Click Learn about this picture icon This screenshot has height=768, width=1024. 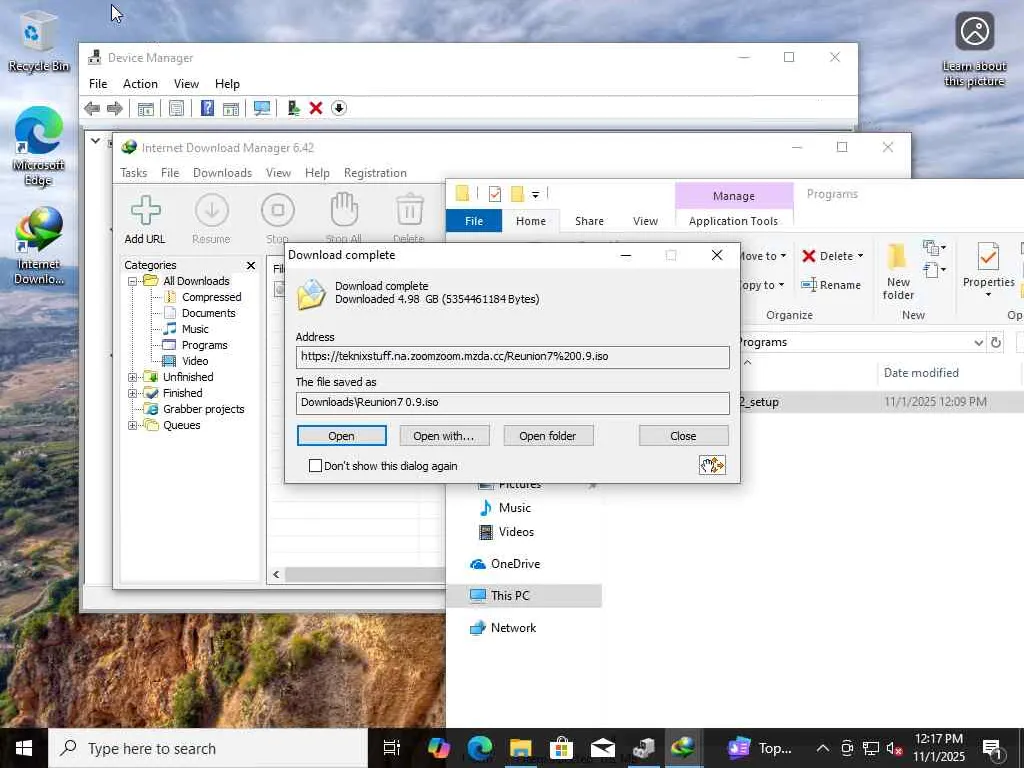(974, 50)
